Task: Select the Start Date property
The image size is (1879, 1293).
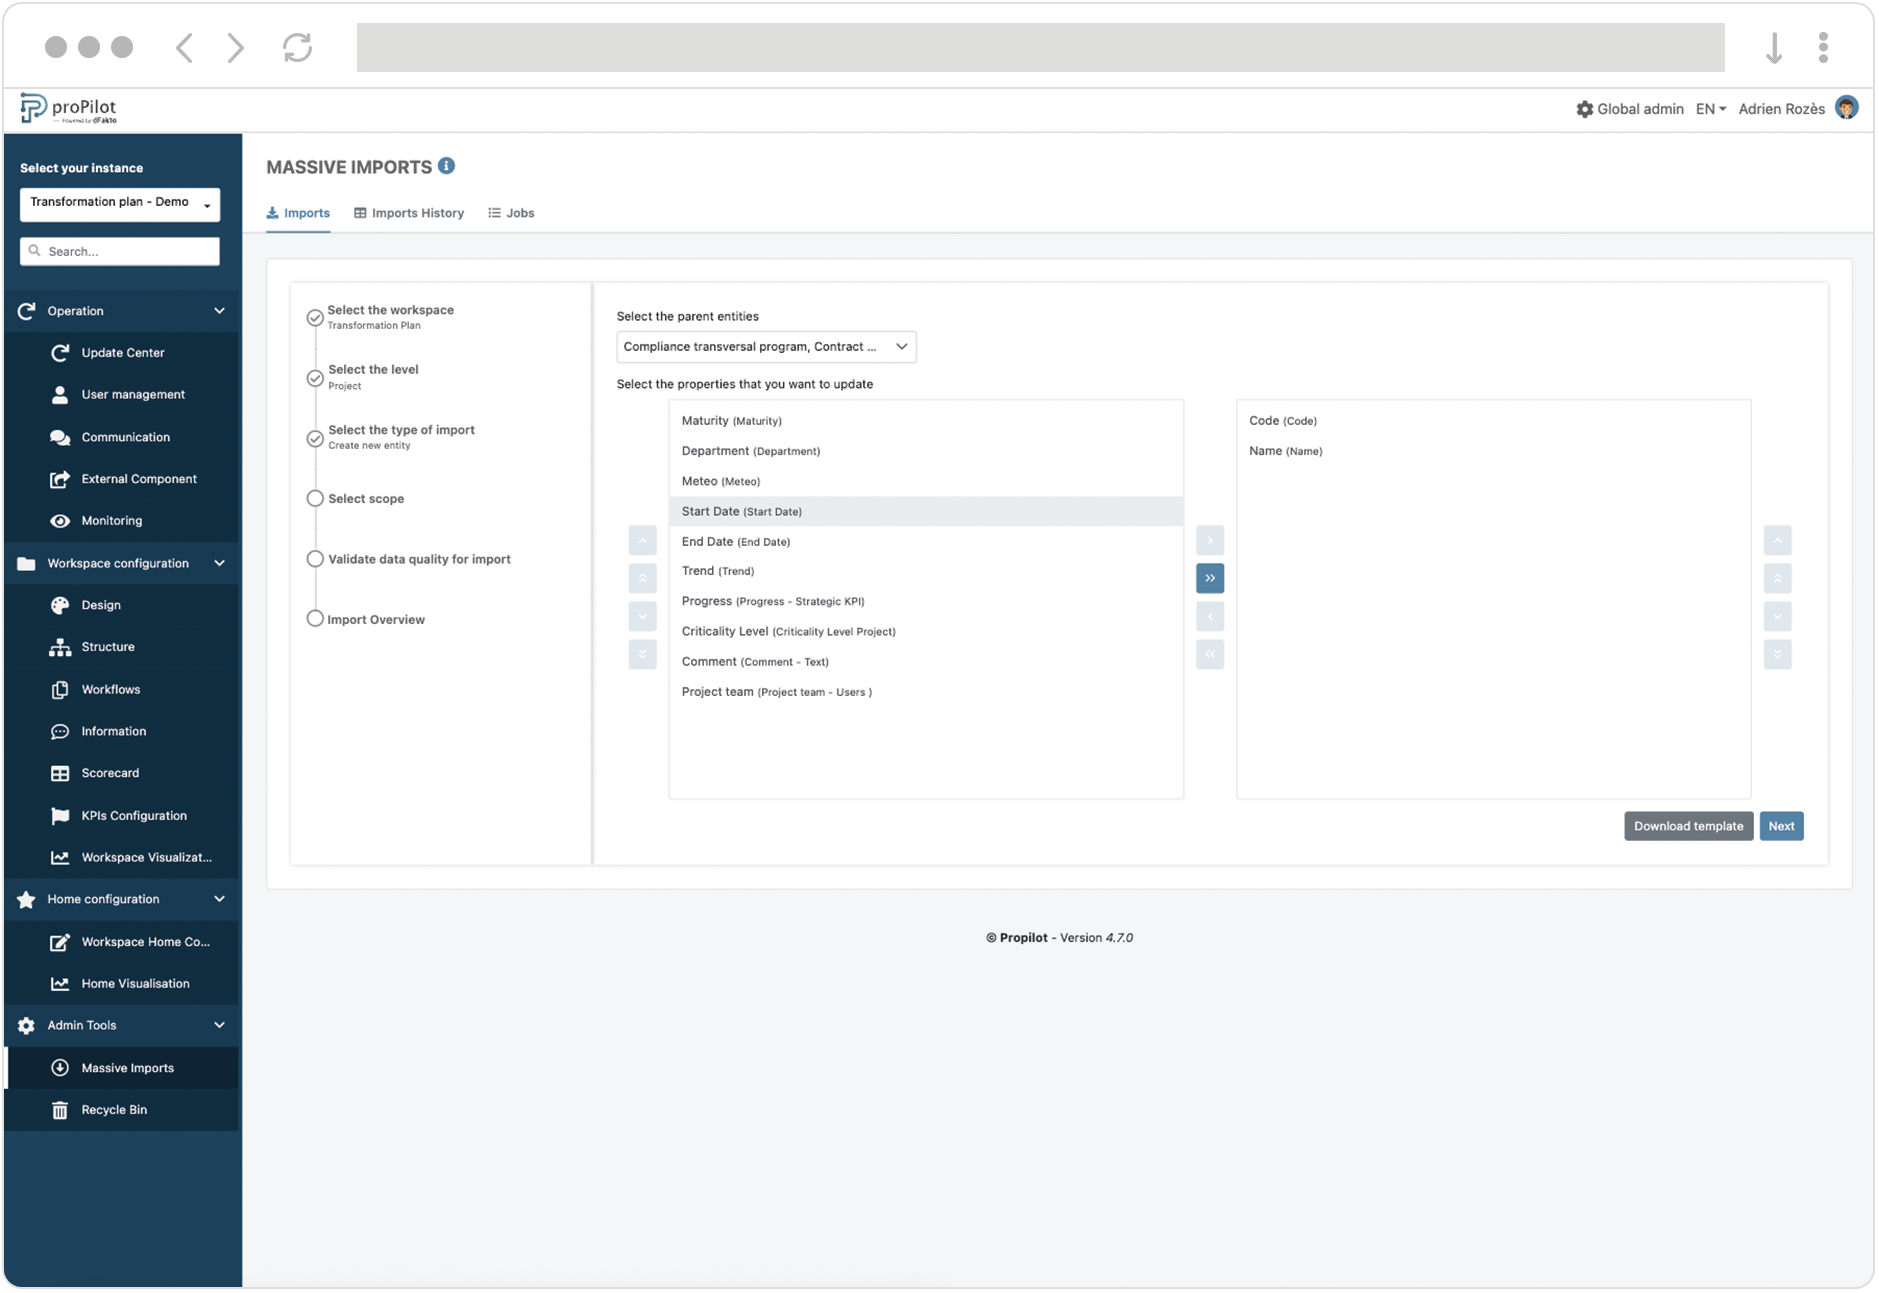Action: (740, 511)
